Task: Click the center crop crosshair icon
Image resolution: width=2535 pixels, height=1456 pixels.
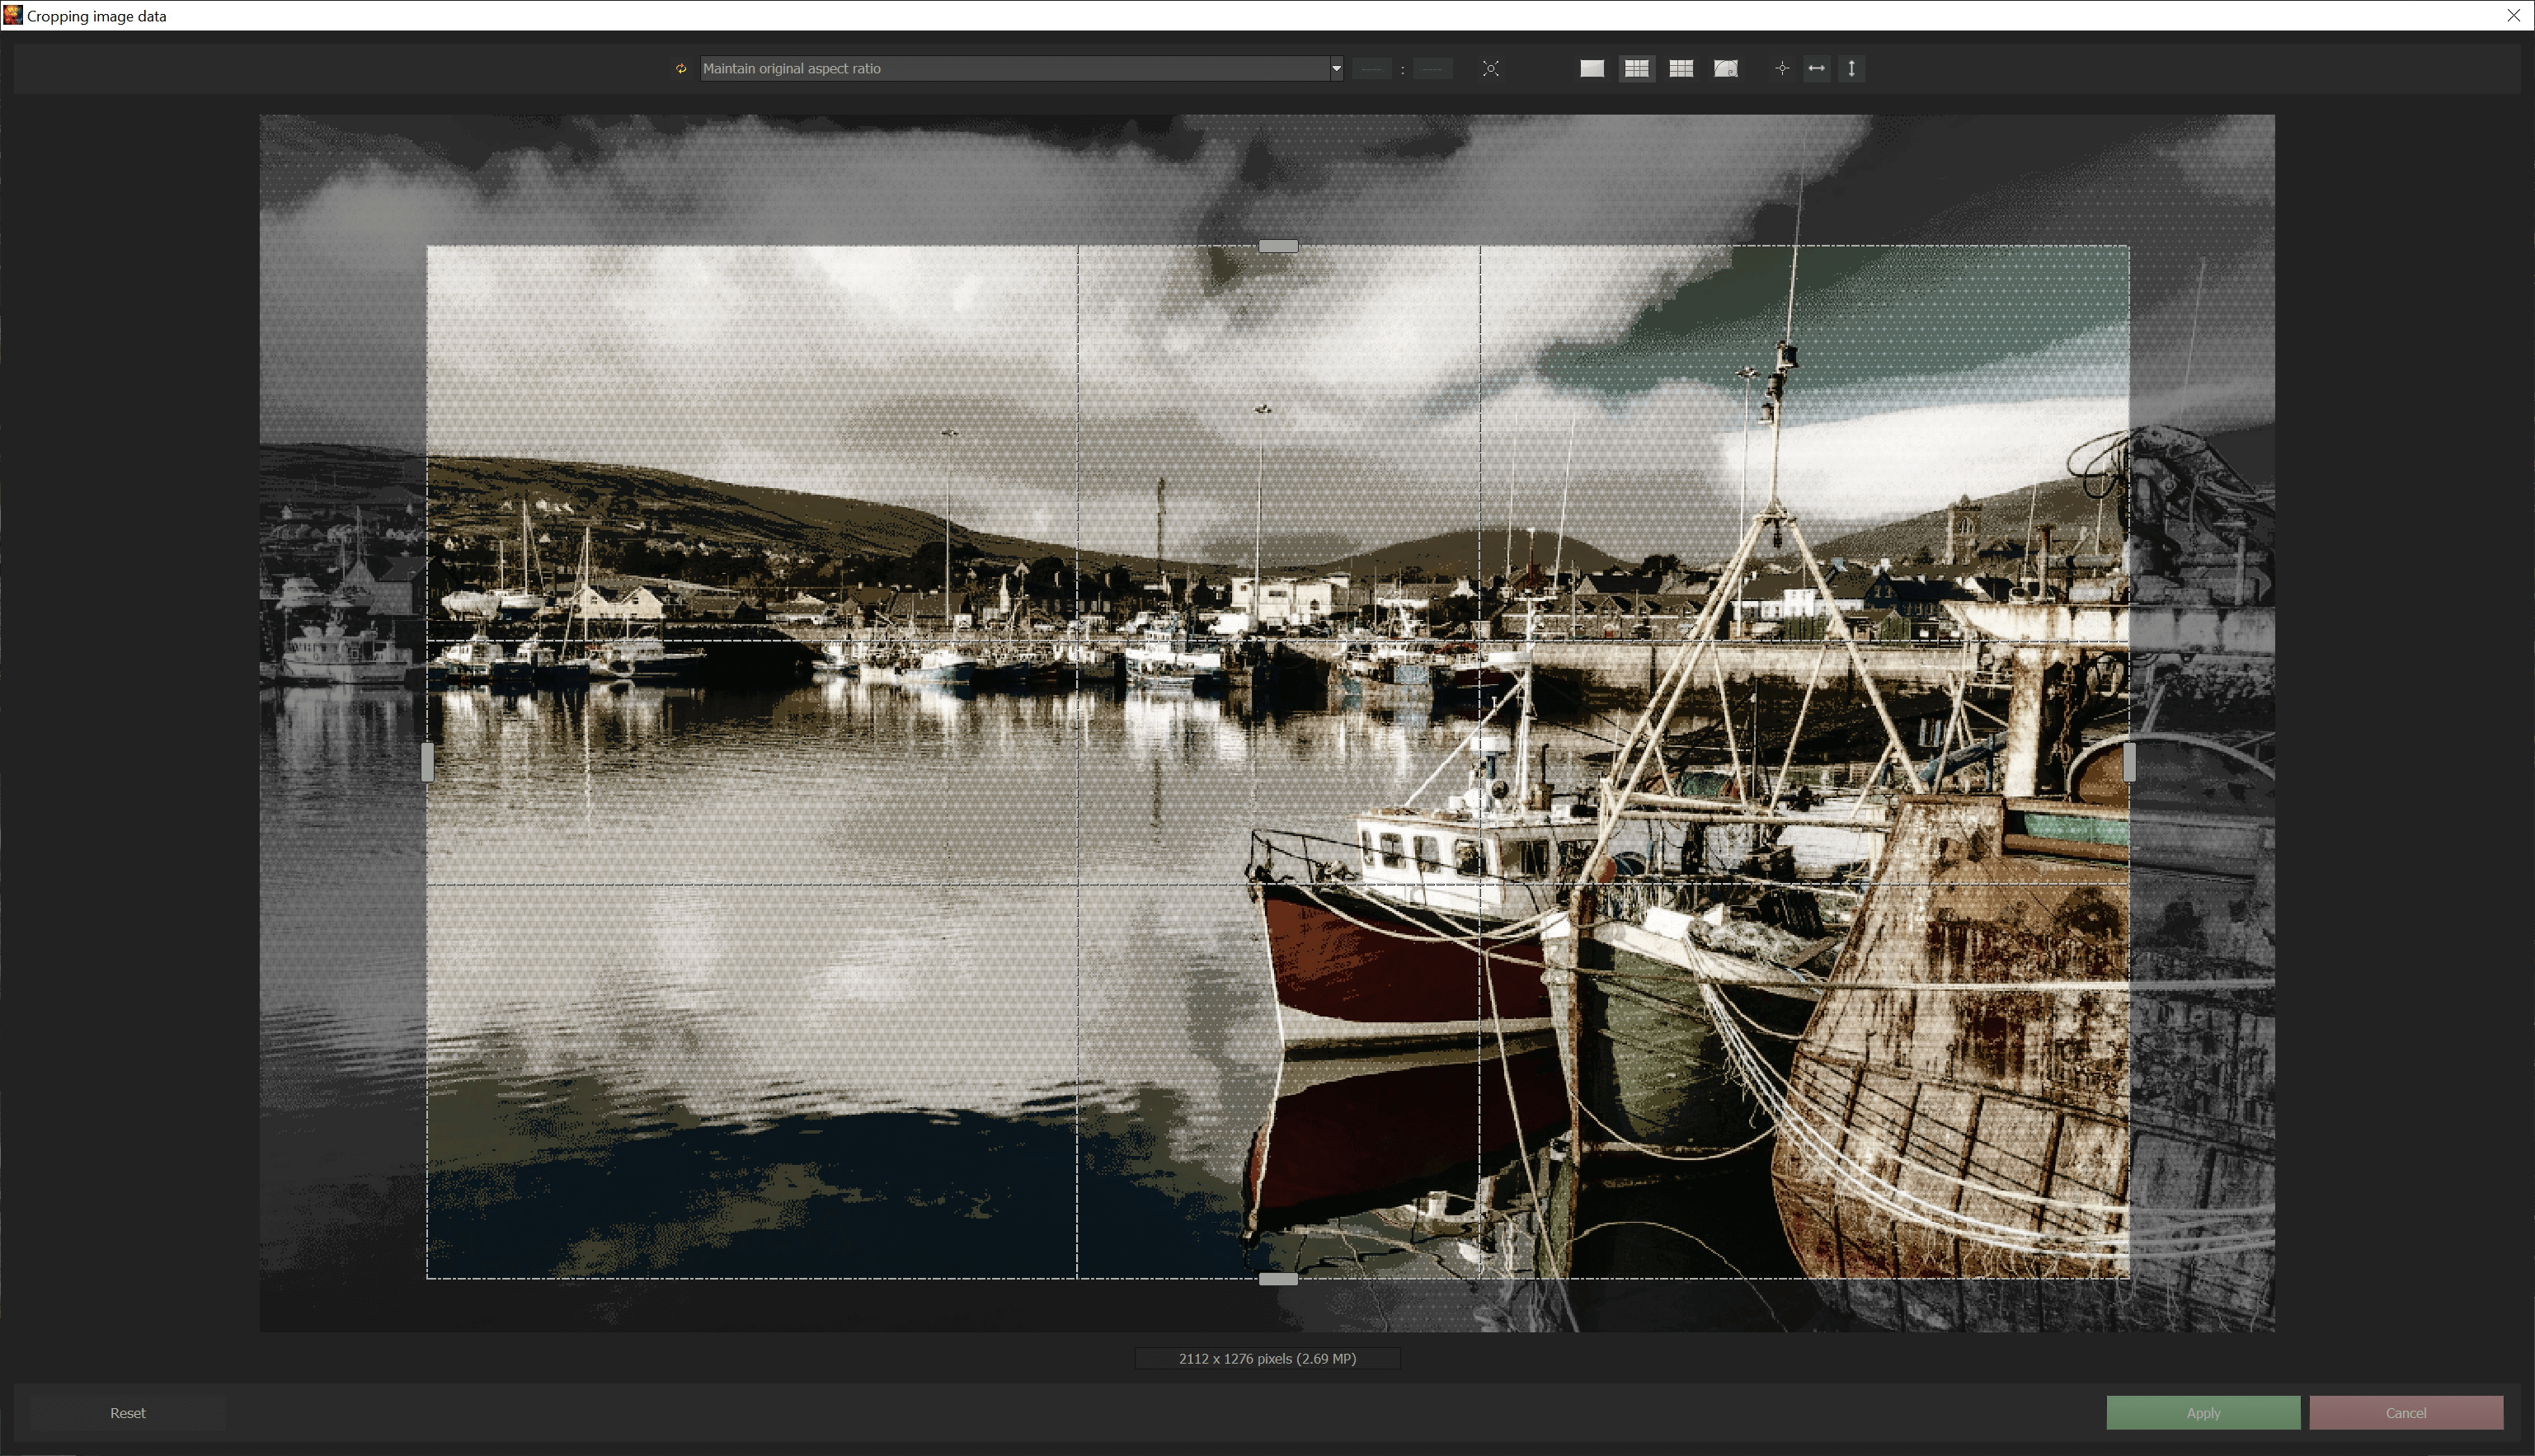Action: click(1782, 69)
